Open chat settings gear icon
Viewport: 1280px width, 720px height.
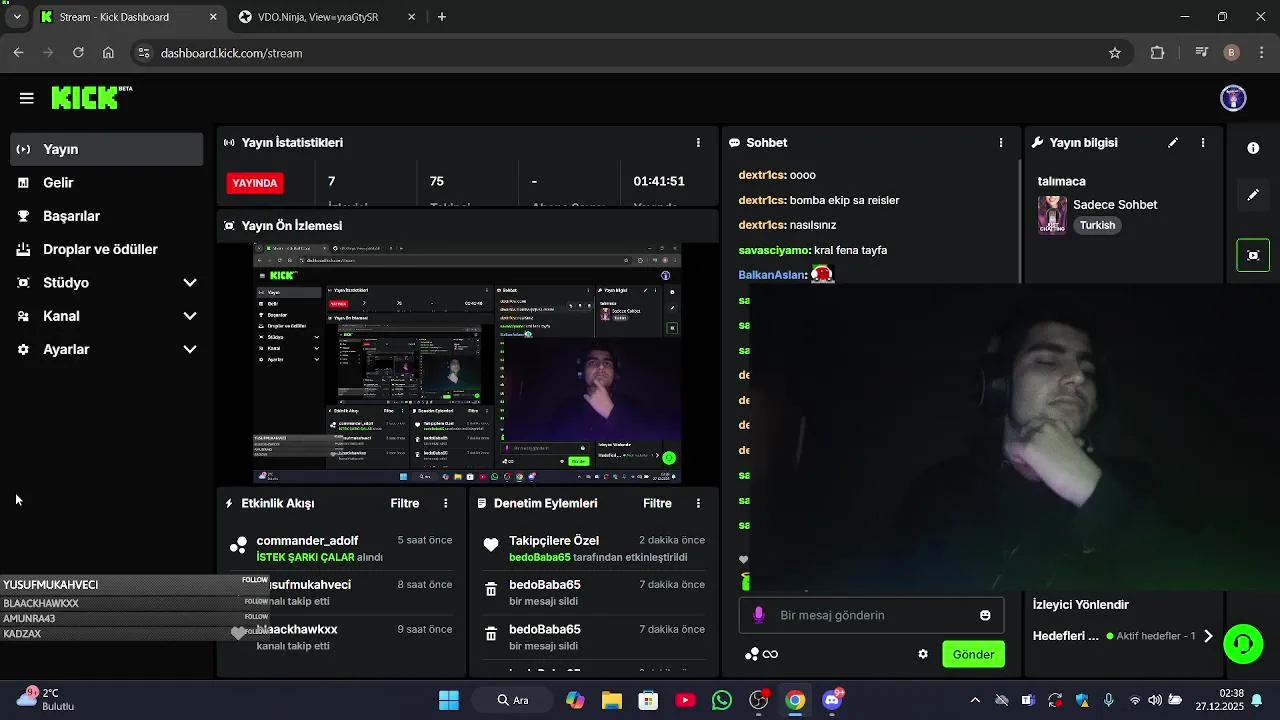pos(923,654)
